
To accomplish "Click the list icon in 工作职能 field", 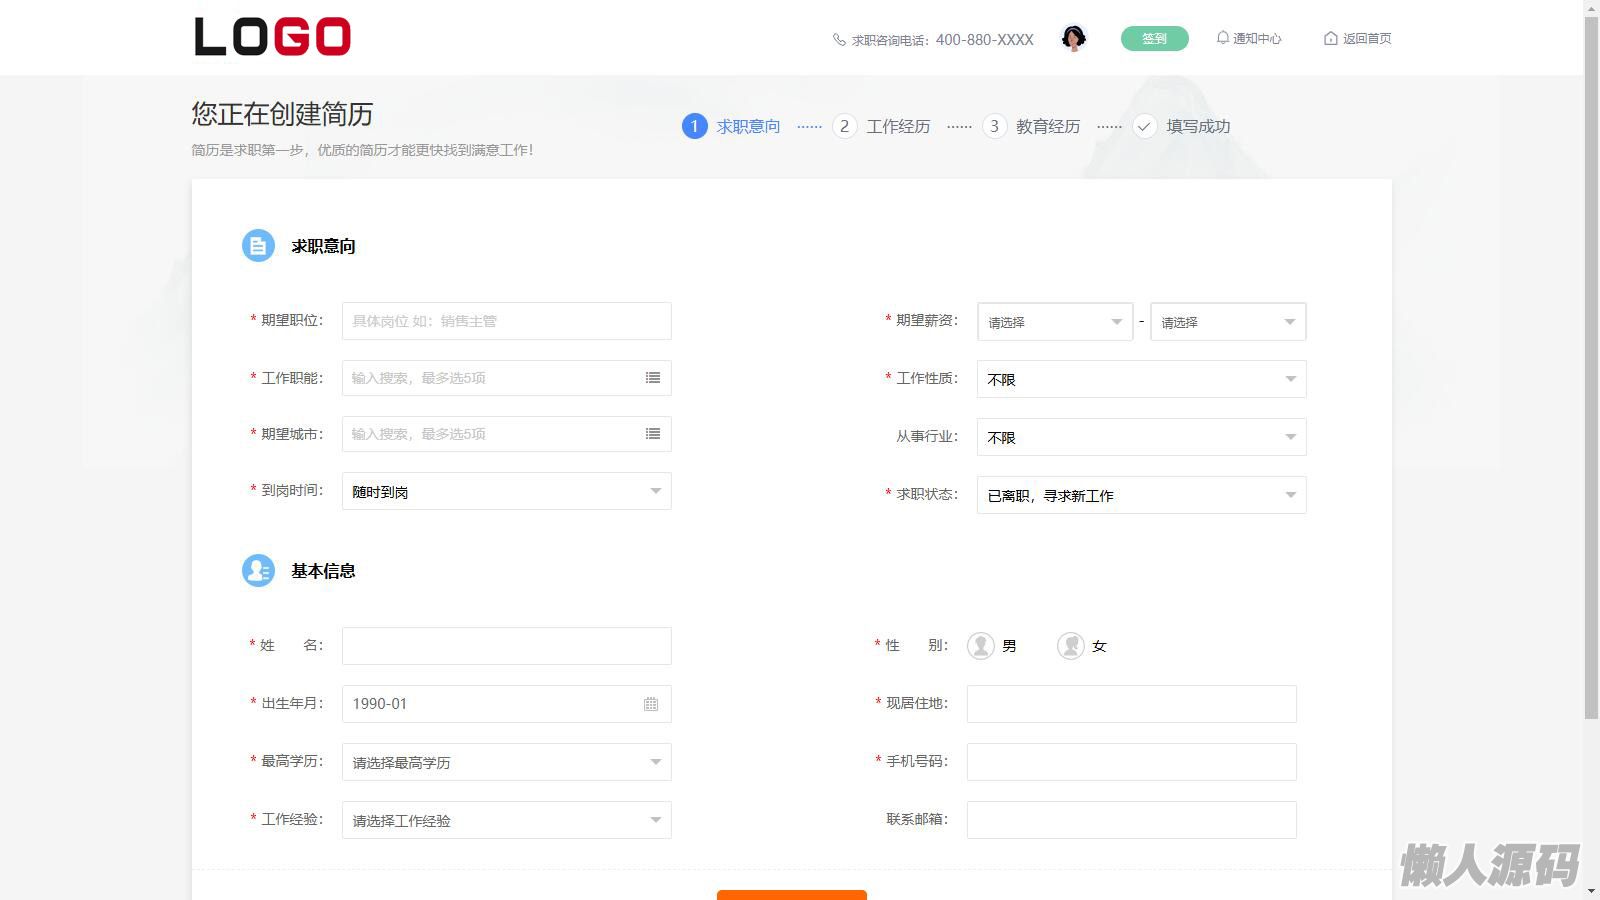I will pos(653,378).
